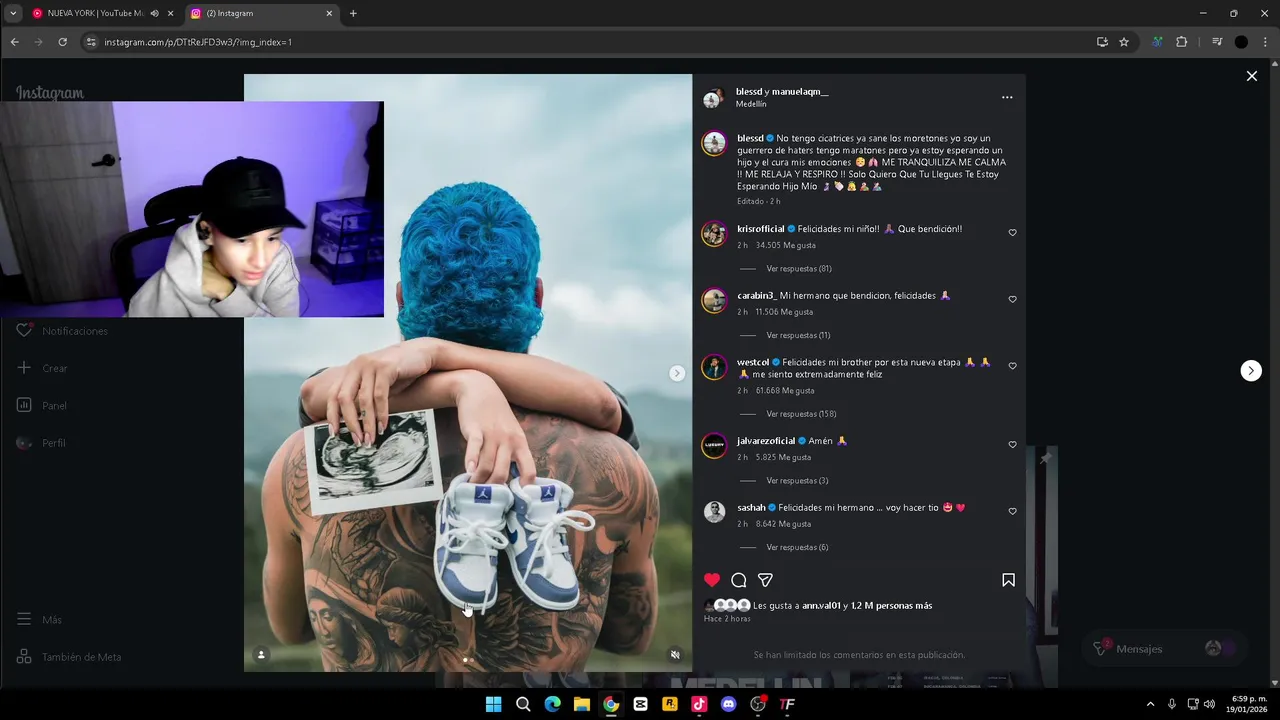
Task: Open the post's three-dots options menu
Action: 1007,97
